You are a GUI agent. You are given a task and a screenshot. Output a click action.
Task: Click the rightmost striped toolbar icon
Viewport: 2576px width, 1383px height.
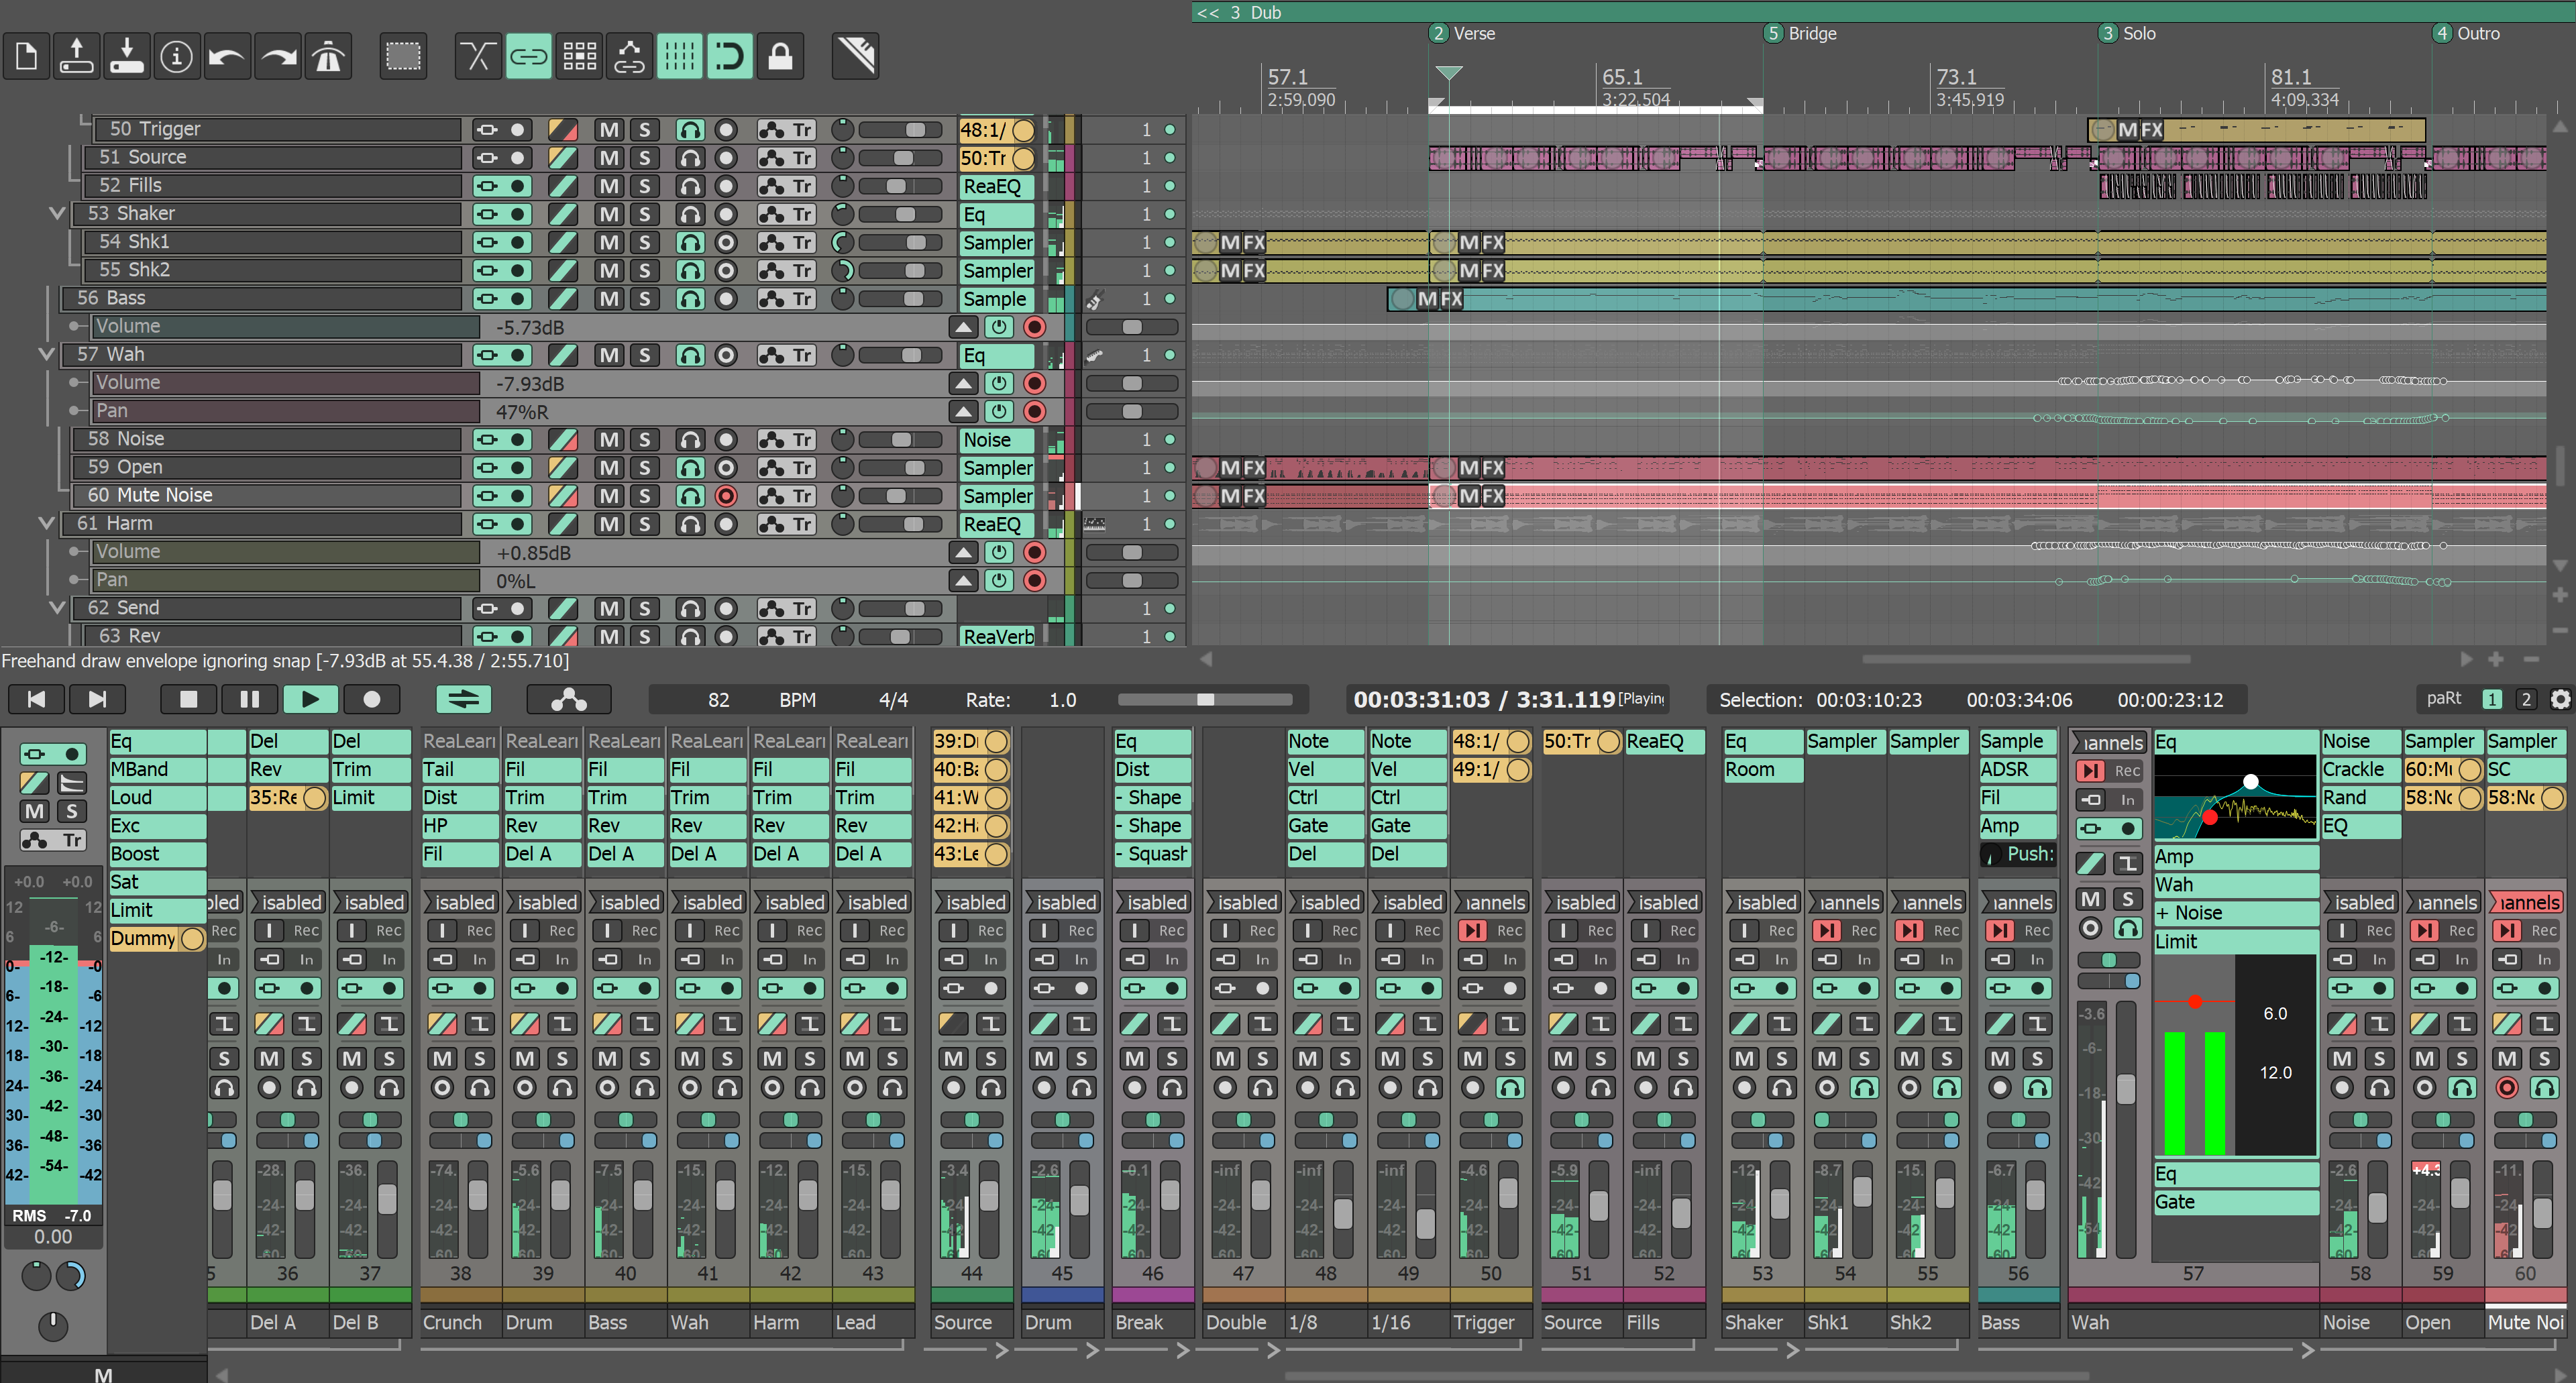856,56
